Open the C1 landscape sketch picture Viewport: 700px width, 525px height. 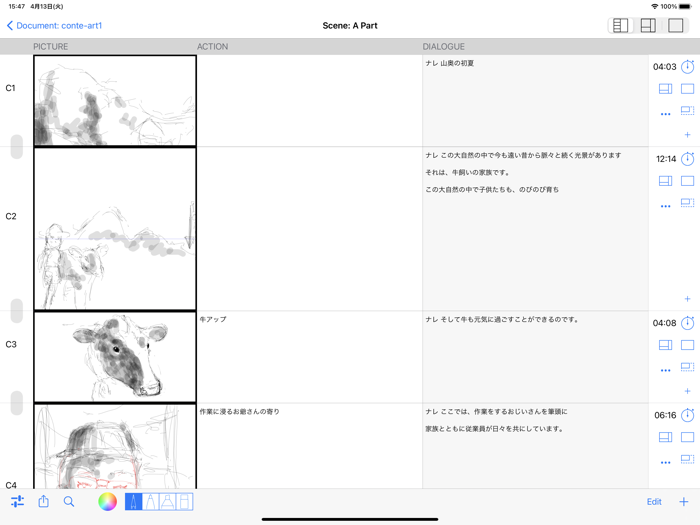coord(115,100)
